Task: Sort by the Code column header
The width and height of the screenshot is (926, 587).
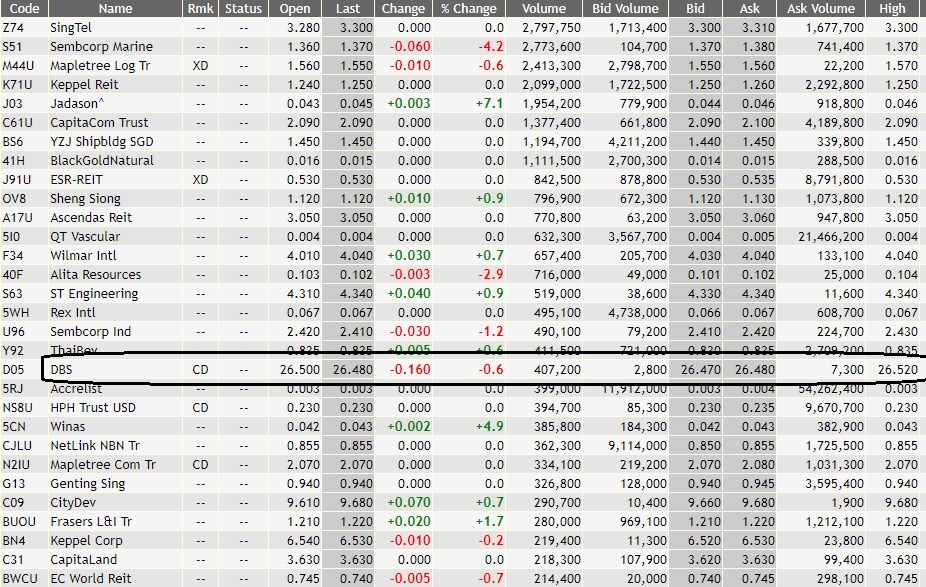Action: point(24,8)
